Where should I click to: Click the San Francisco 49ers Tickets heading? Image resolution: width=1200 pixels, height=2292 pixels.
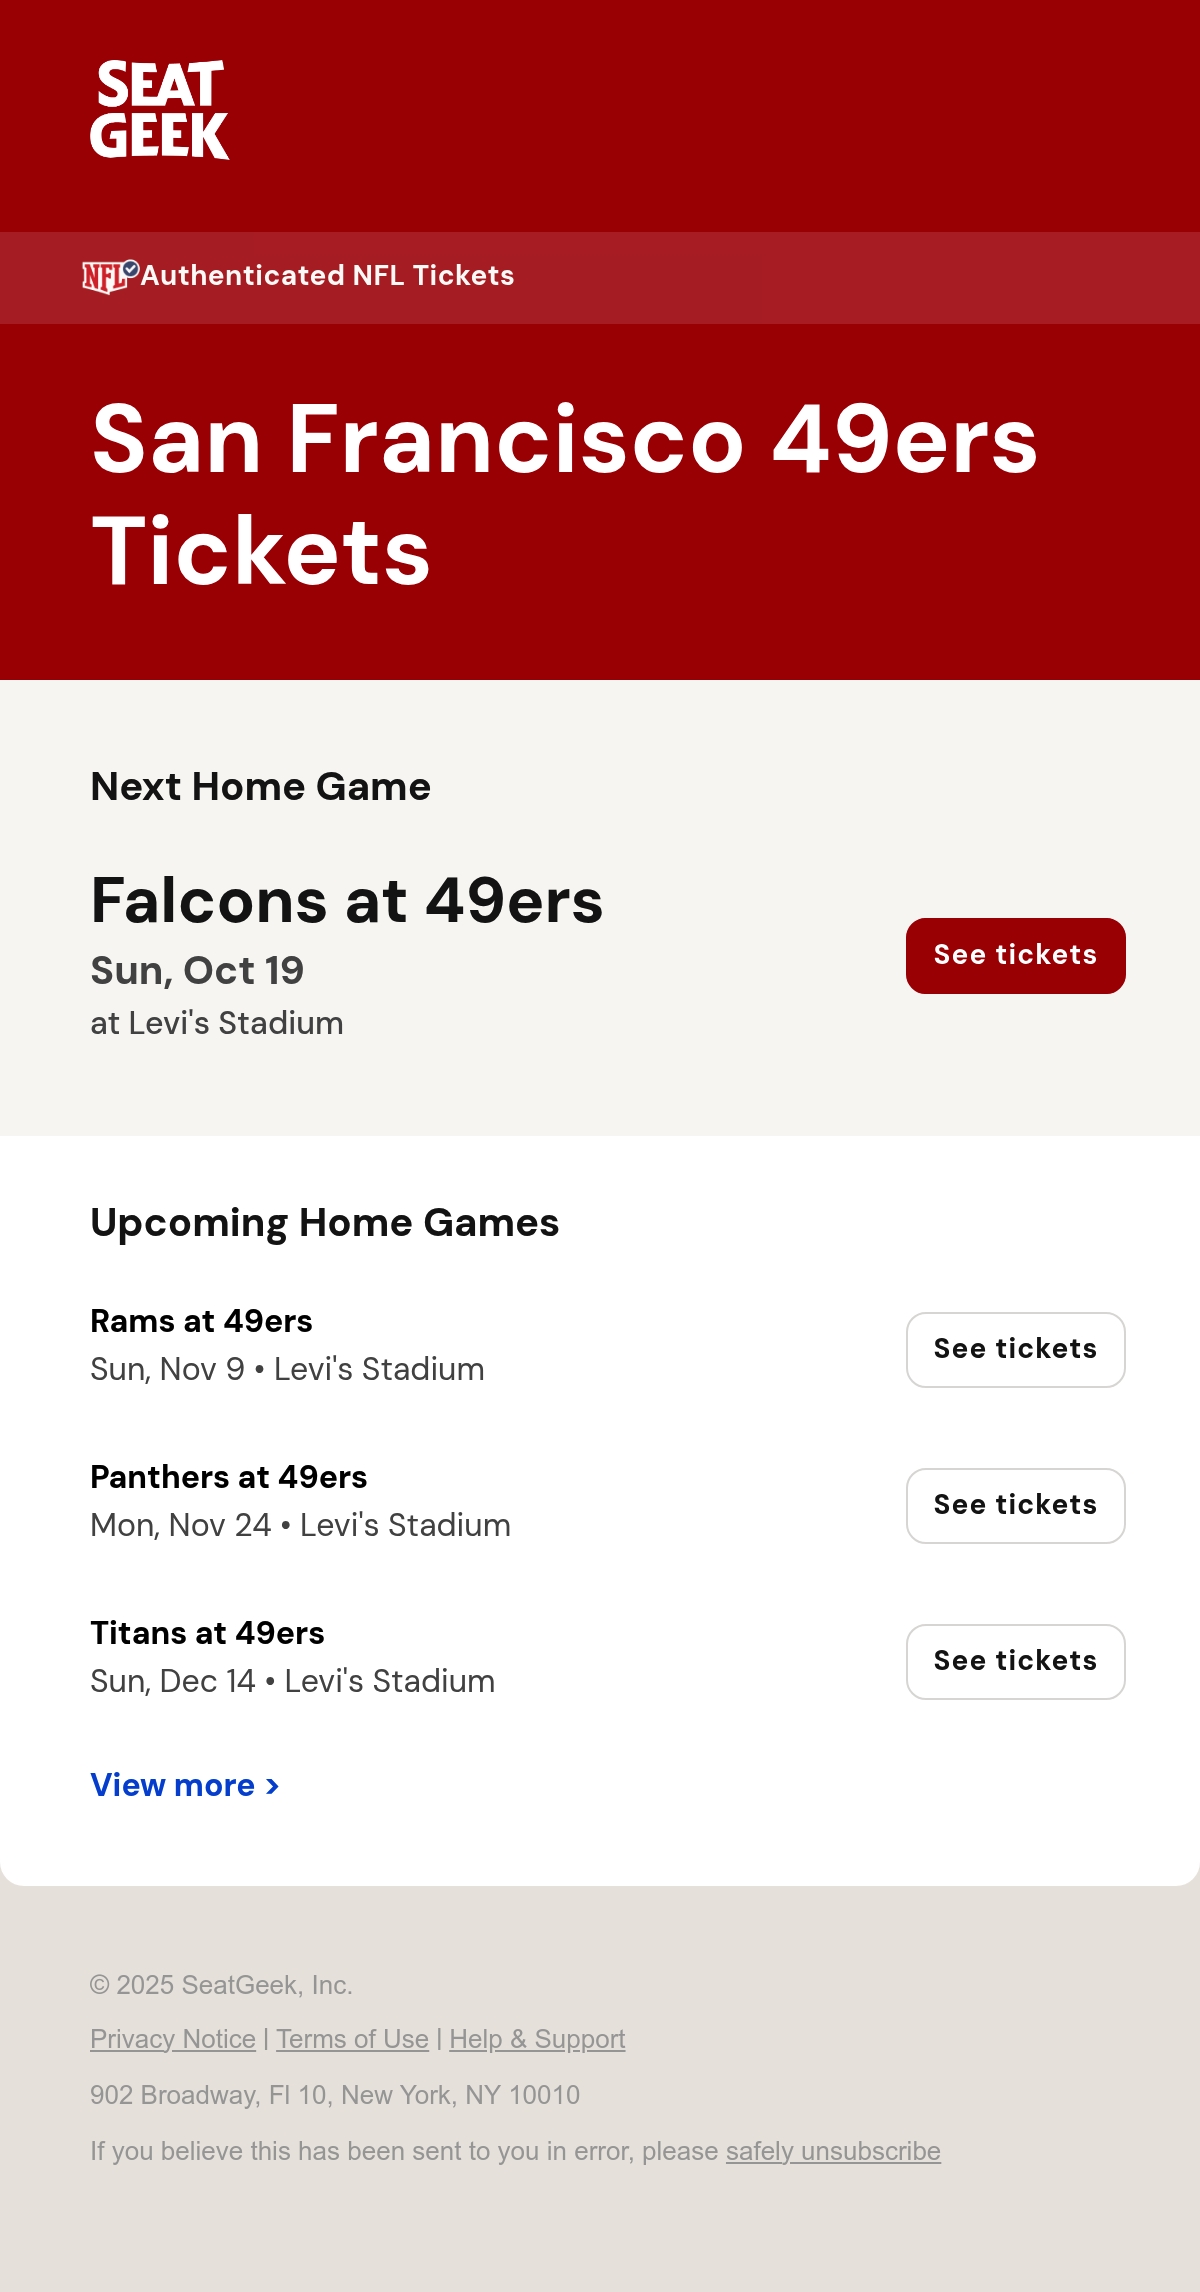565,495
